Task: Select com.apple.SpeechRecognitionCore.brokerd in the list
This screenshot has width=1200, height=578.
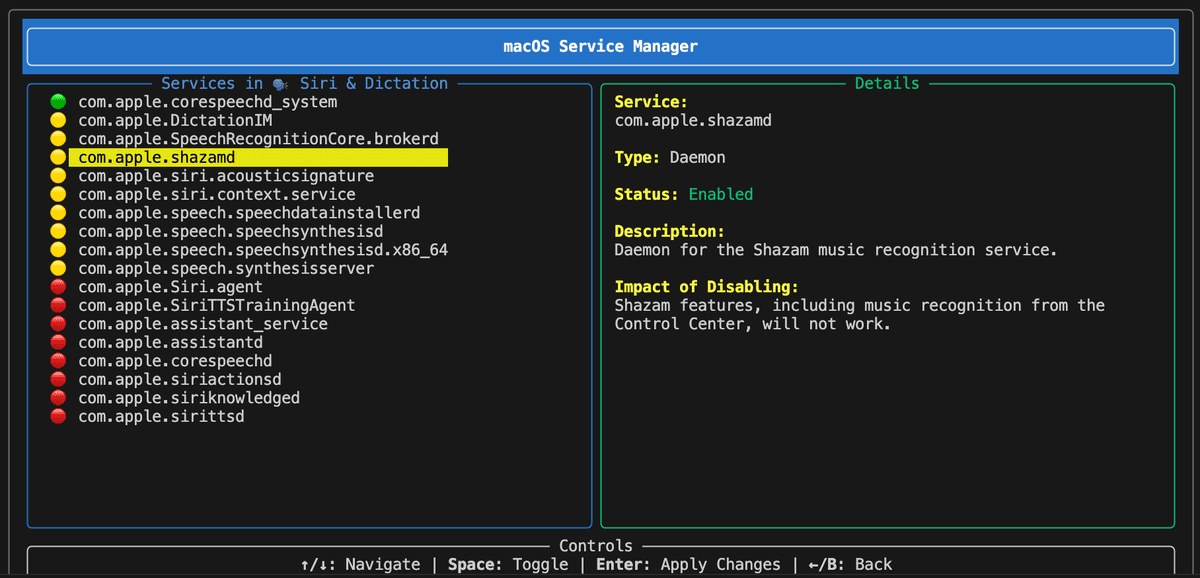Action: pyautogui.click(x=258, y=139)
